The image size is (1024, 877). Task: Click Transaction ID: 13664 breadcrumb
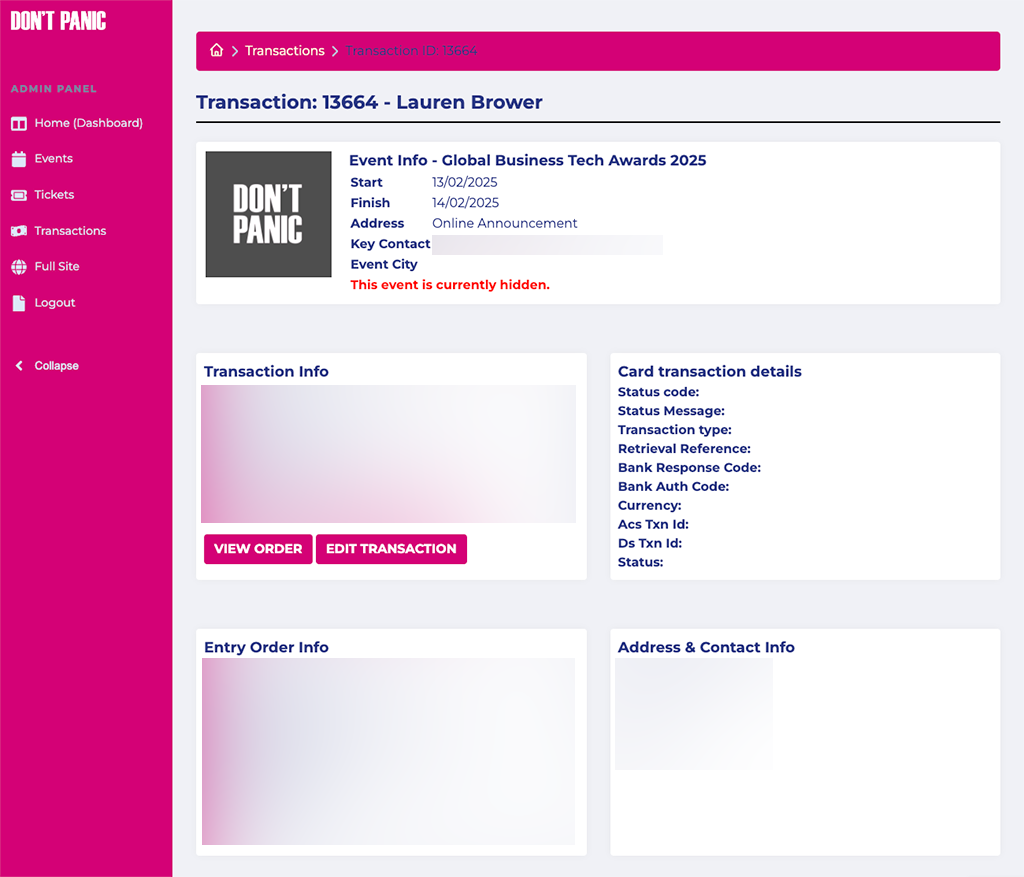tap(411, 51)
